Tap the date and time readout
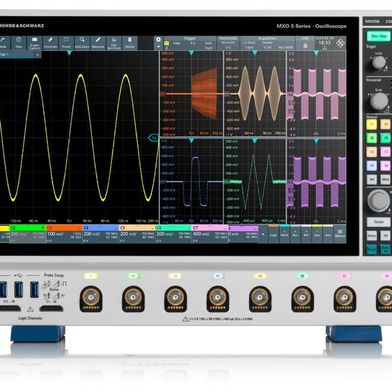 tap(324, 41)
